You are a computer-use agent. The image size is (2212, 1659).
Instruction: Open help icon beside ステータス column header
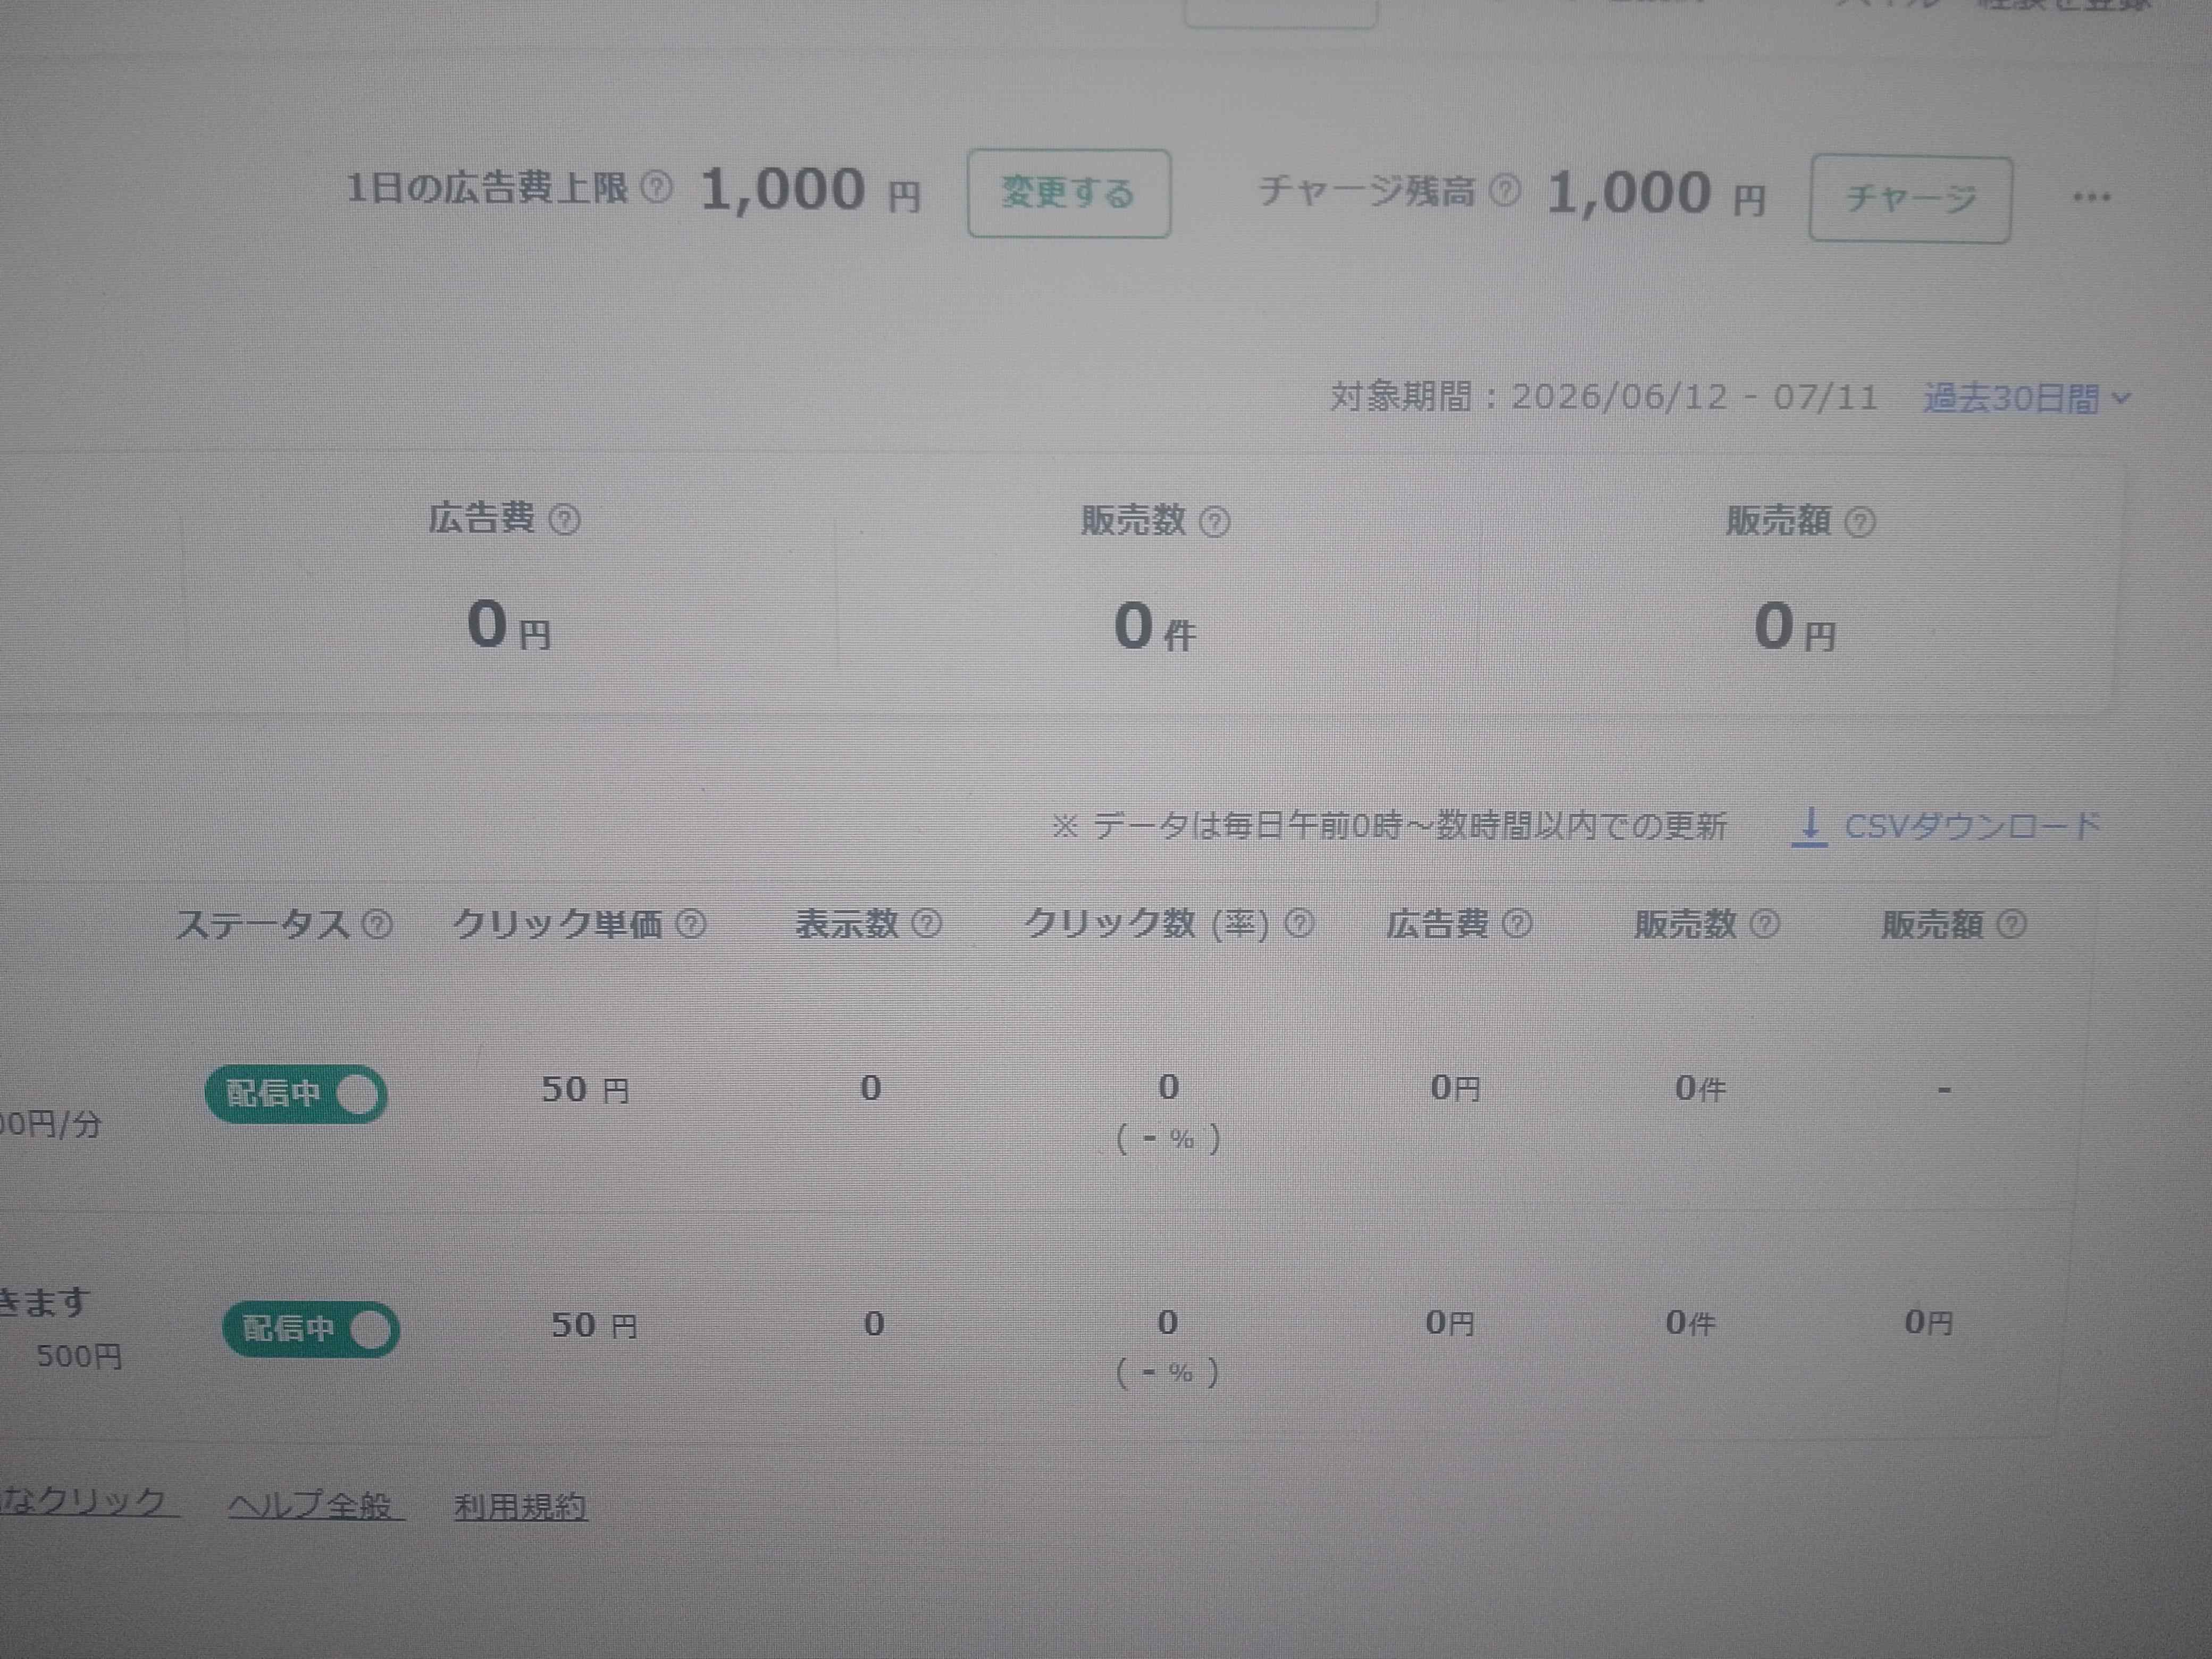(377, 923)
